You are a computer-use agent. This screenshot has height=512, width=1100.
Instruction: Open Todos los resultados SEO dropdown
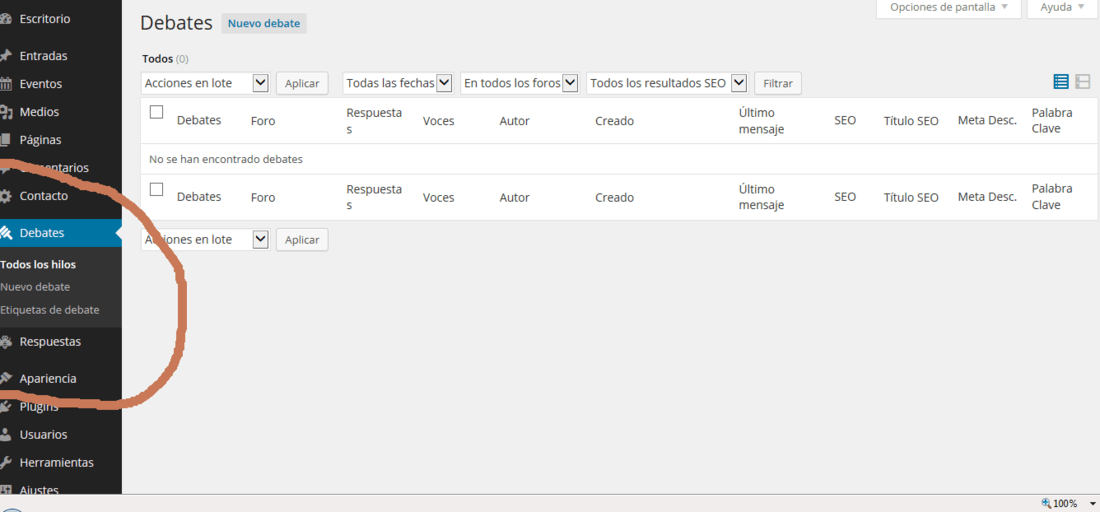pyautogui.click(x=667, y=83)
